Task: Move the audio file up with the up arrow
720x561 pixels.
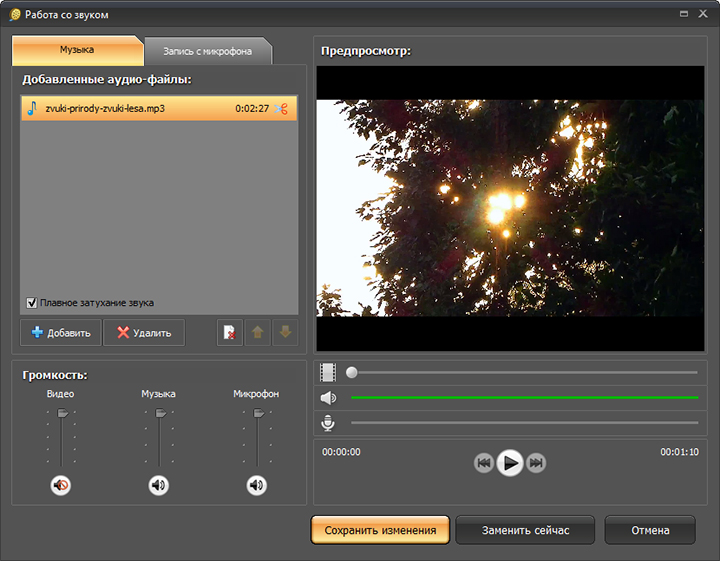Action: pos(258,332)
